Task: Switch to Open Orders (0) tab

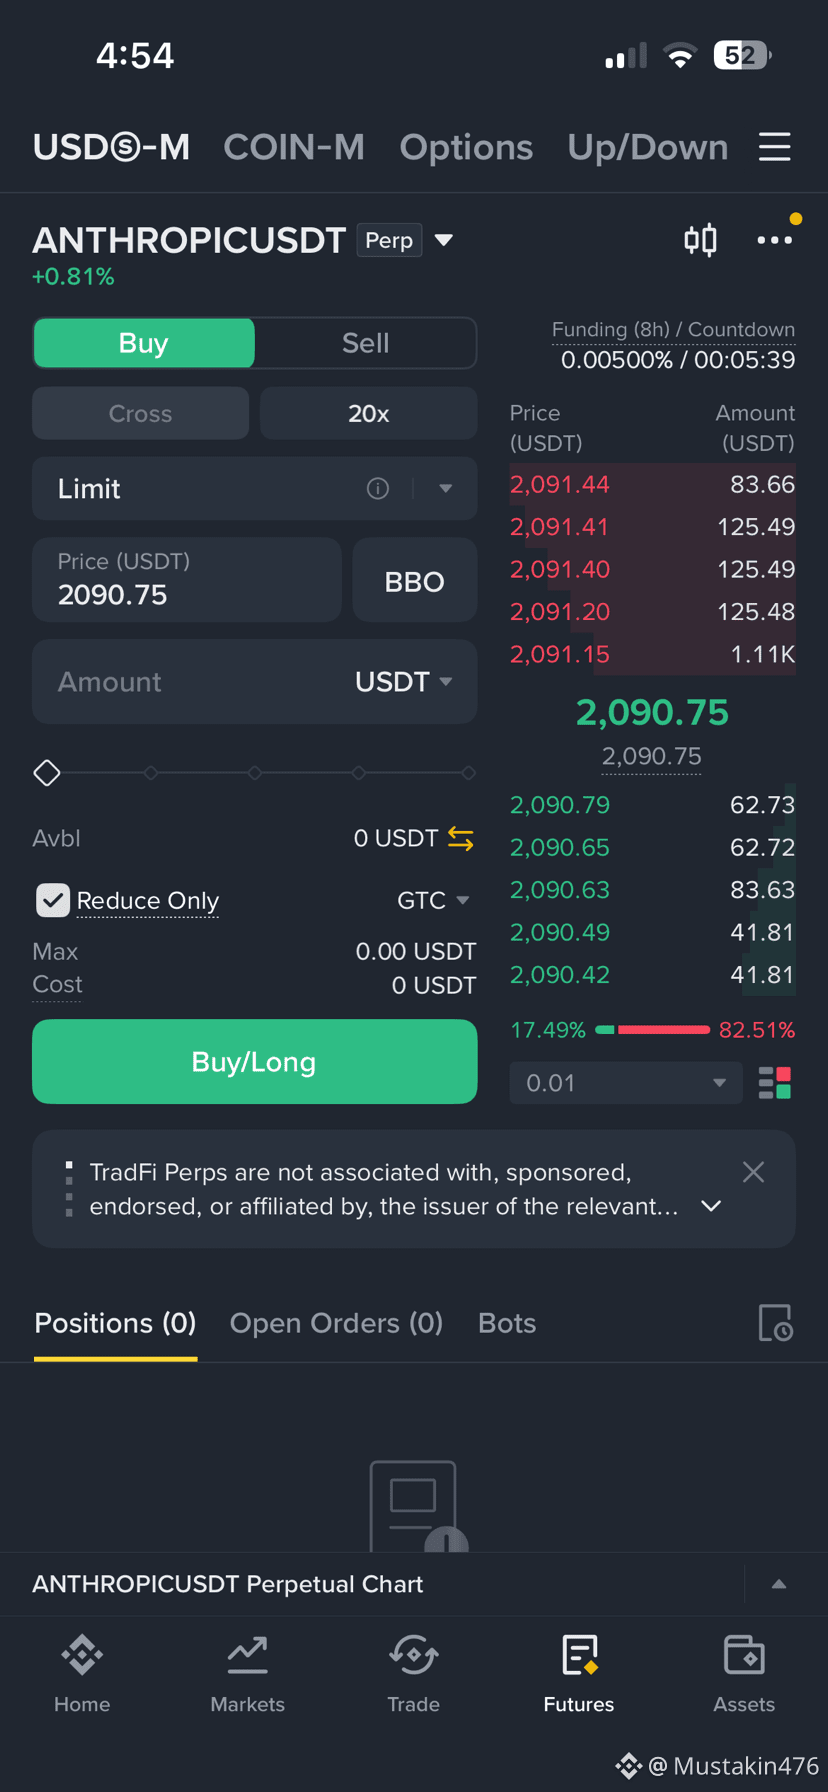Action: (x=336, y=1323)
